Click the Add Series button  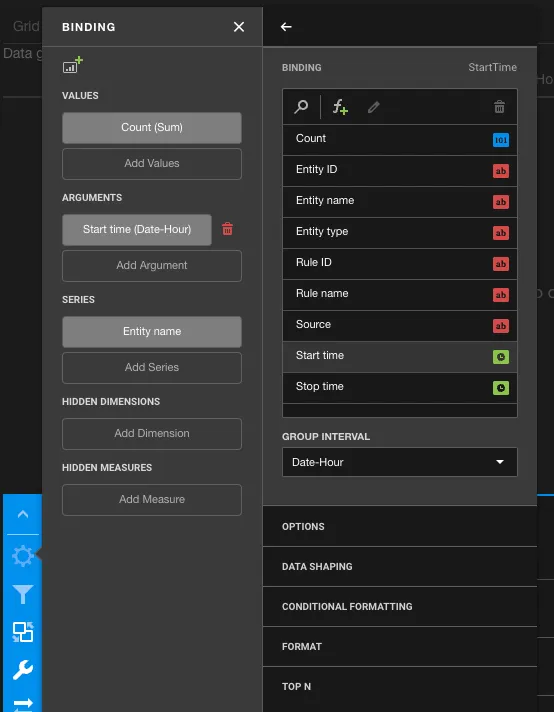152,367
